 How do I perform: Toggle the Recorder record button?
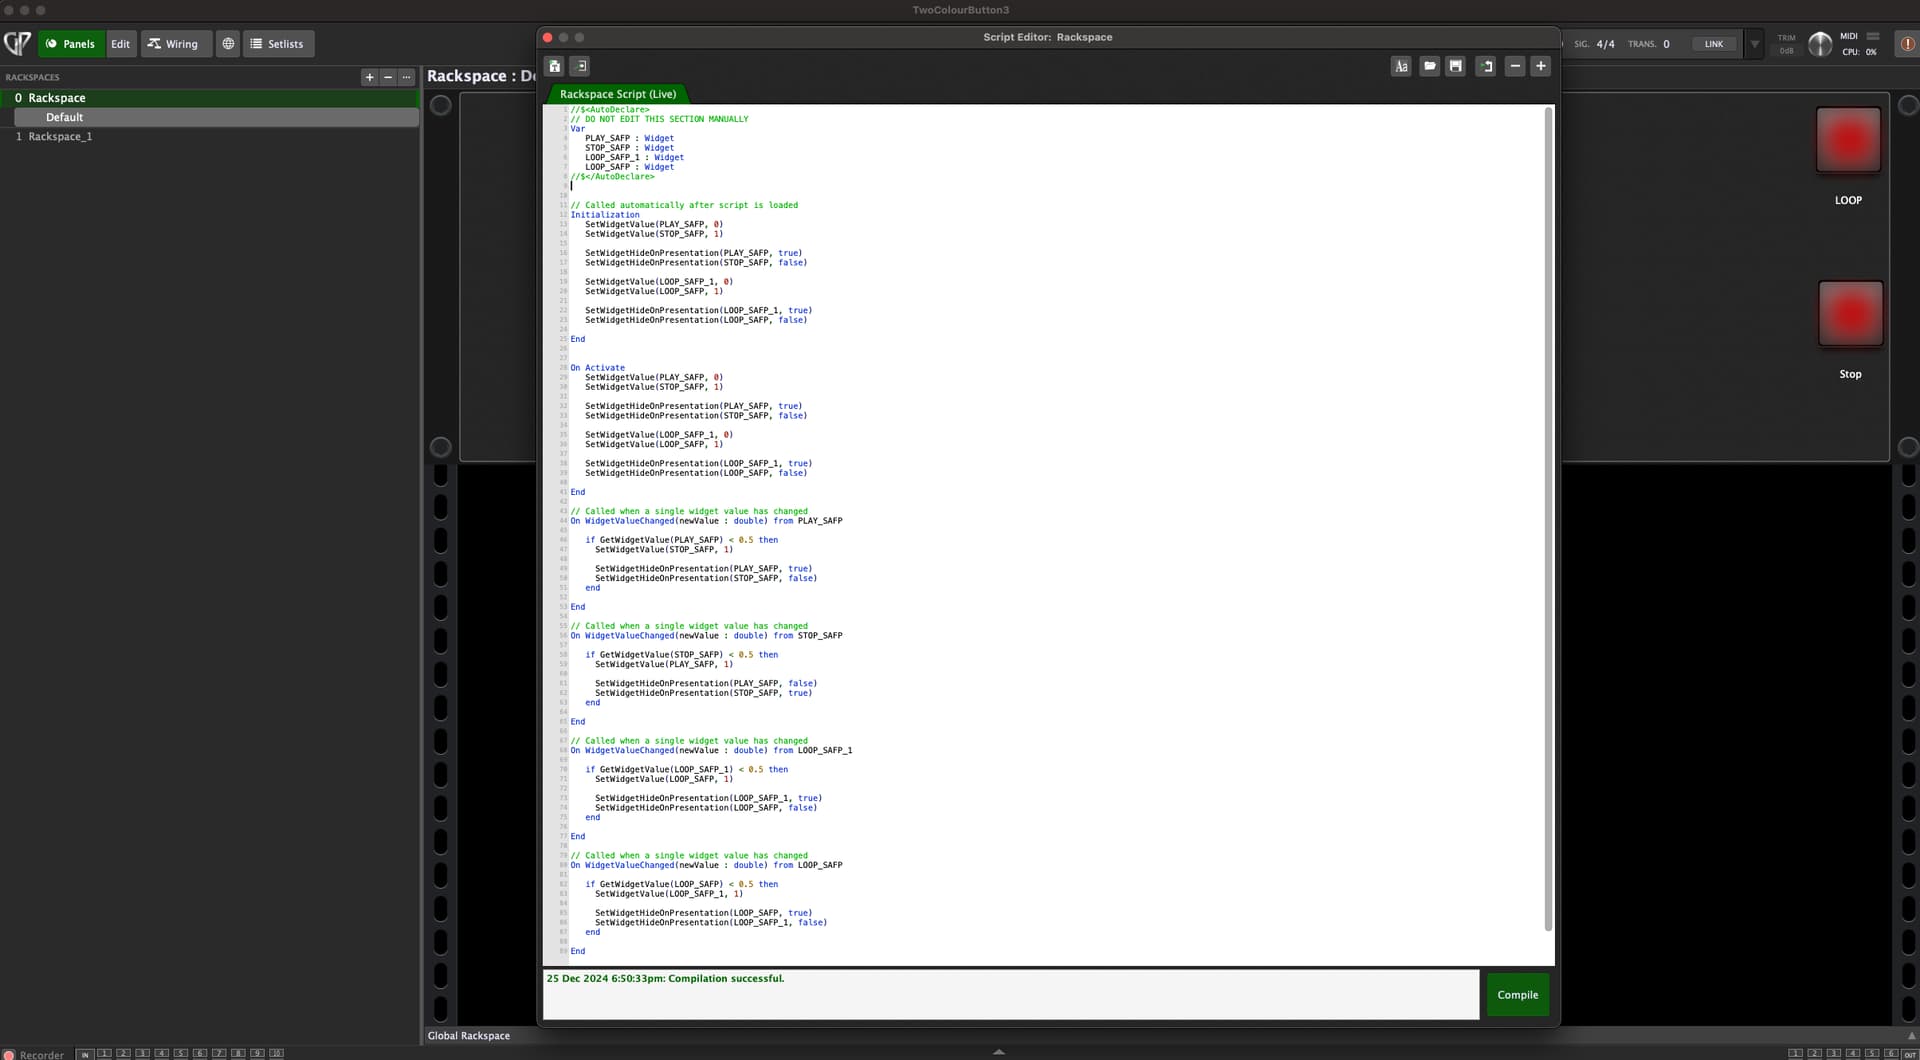(10, 1054)
